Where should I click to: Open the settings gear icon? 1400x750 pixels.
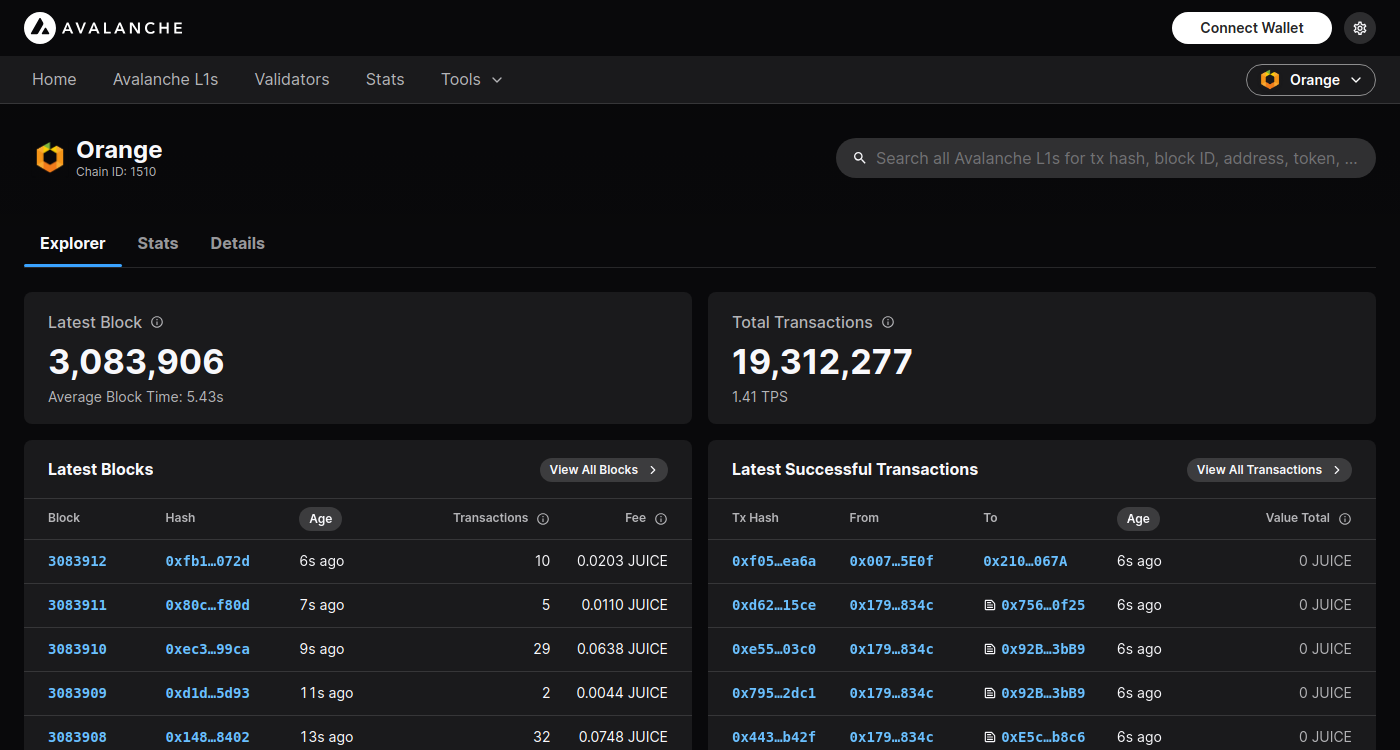(1359, 28)
